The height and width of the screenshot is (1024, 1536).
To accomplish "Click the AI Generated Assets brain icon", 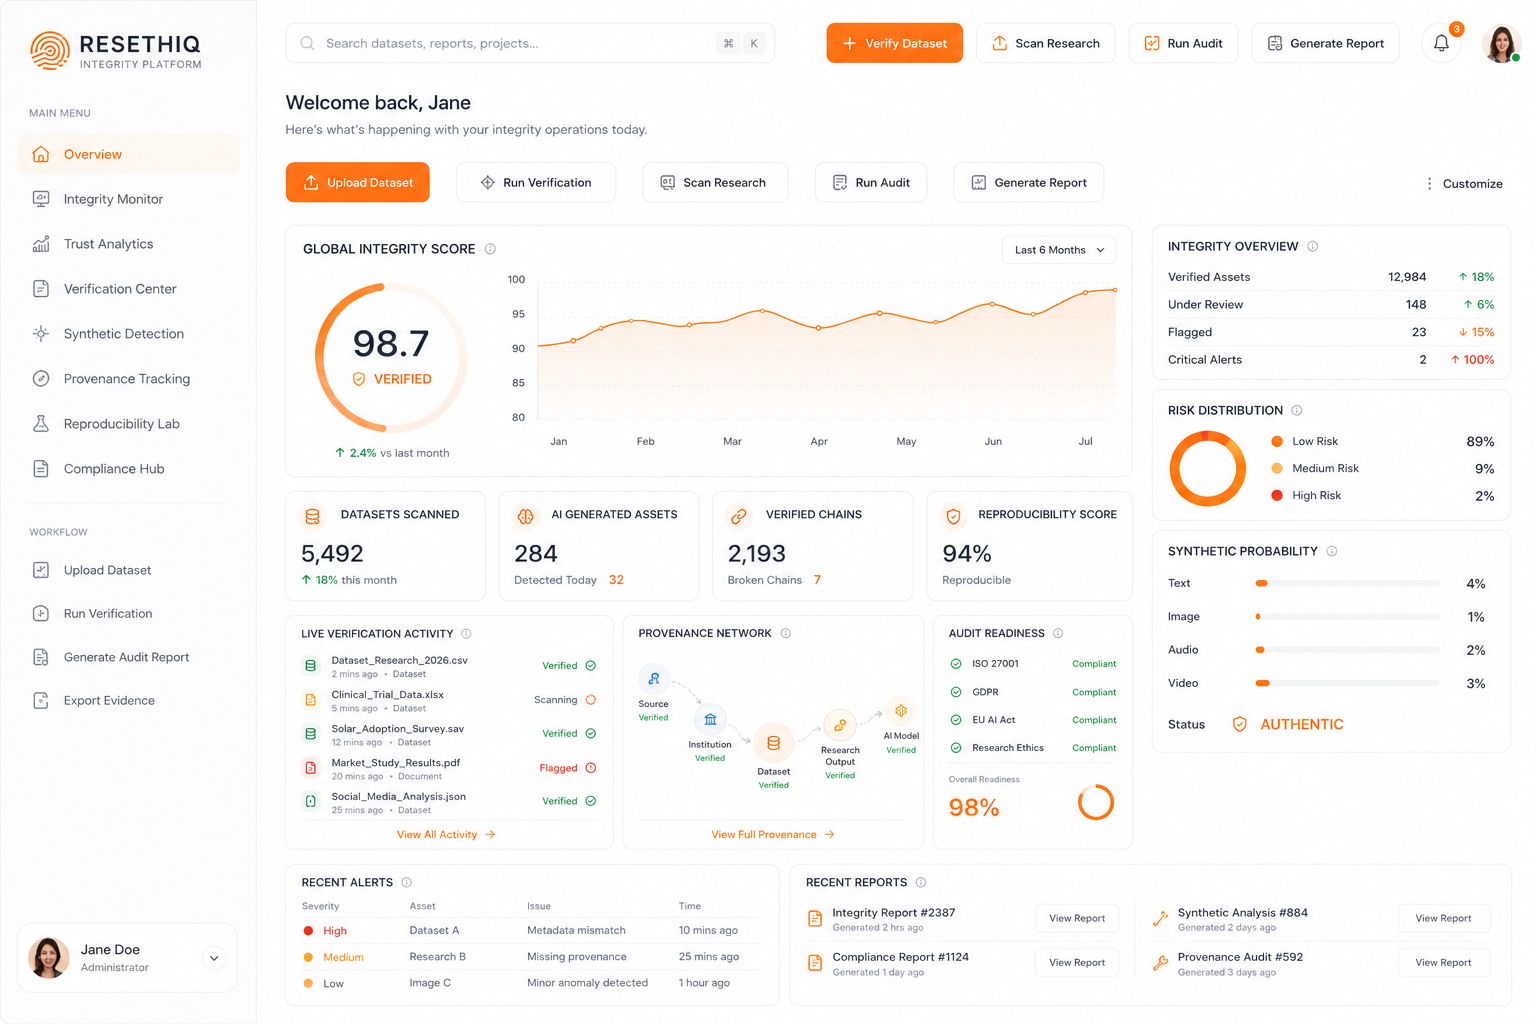I will point(525,516).
